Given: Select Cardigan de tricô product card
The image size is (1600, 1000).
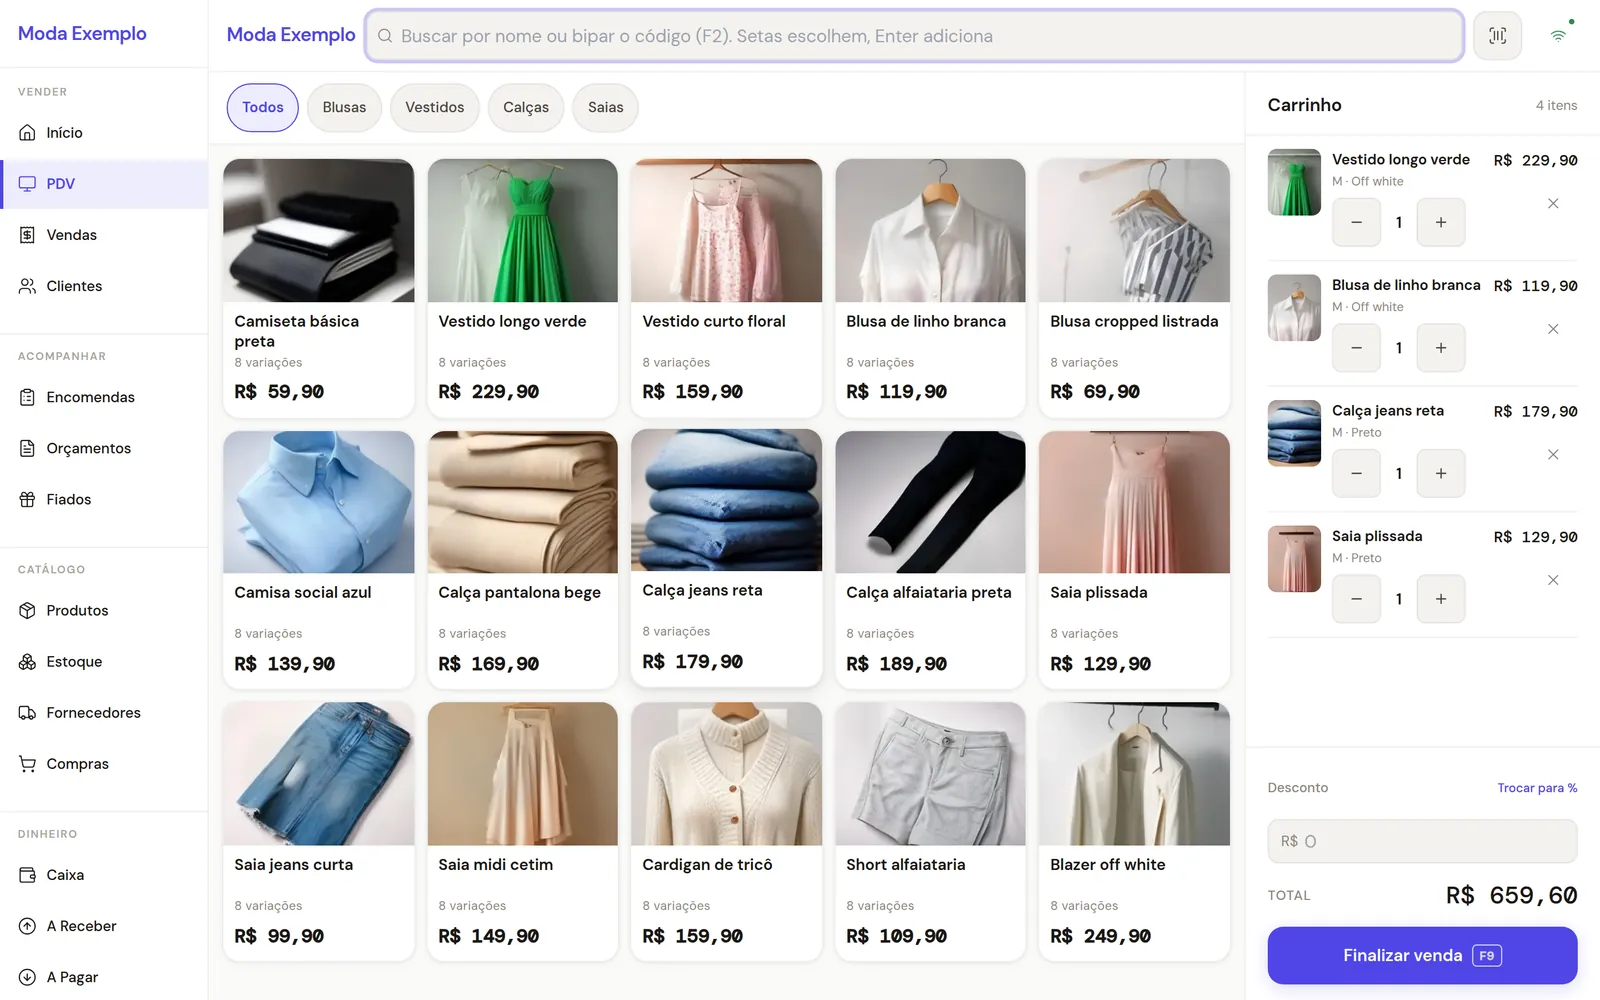Looking at the screenshot, I should [726, 832].
